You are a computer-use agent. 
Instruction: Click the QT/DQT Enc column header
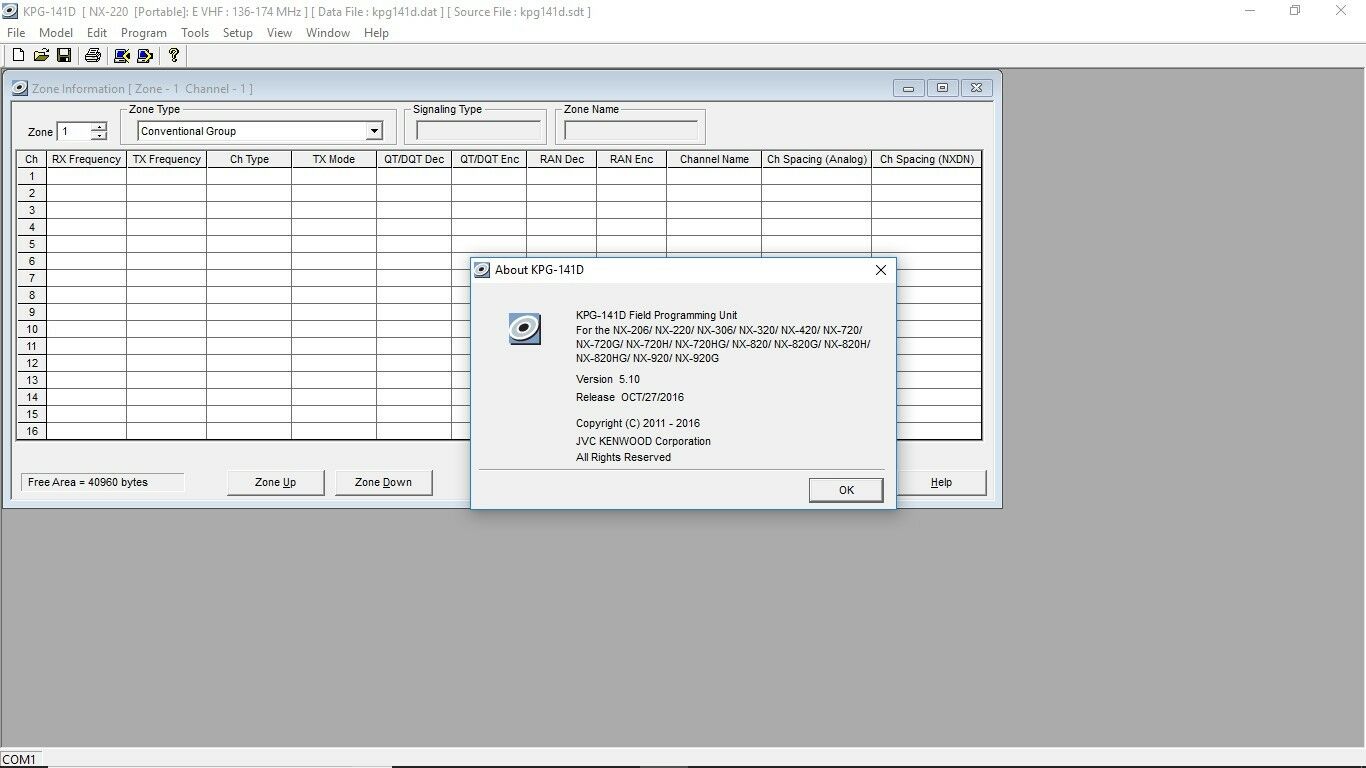489,159
